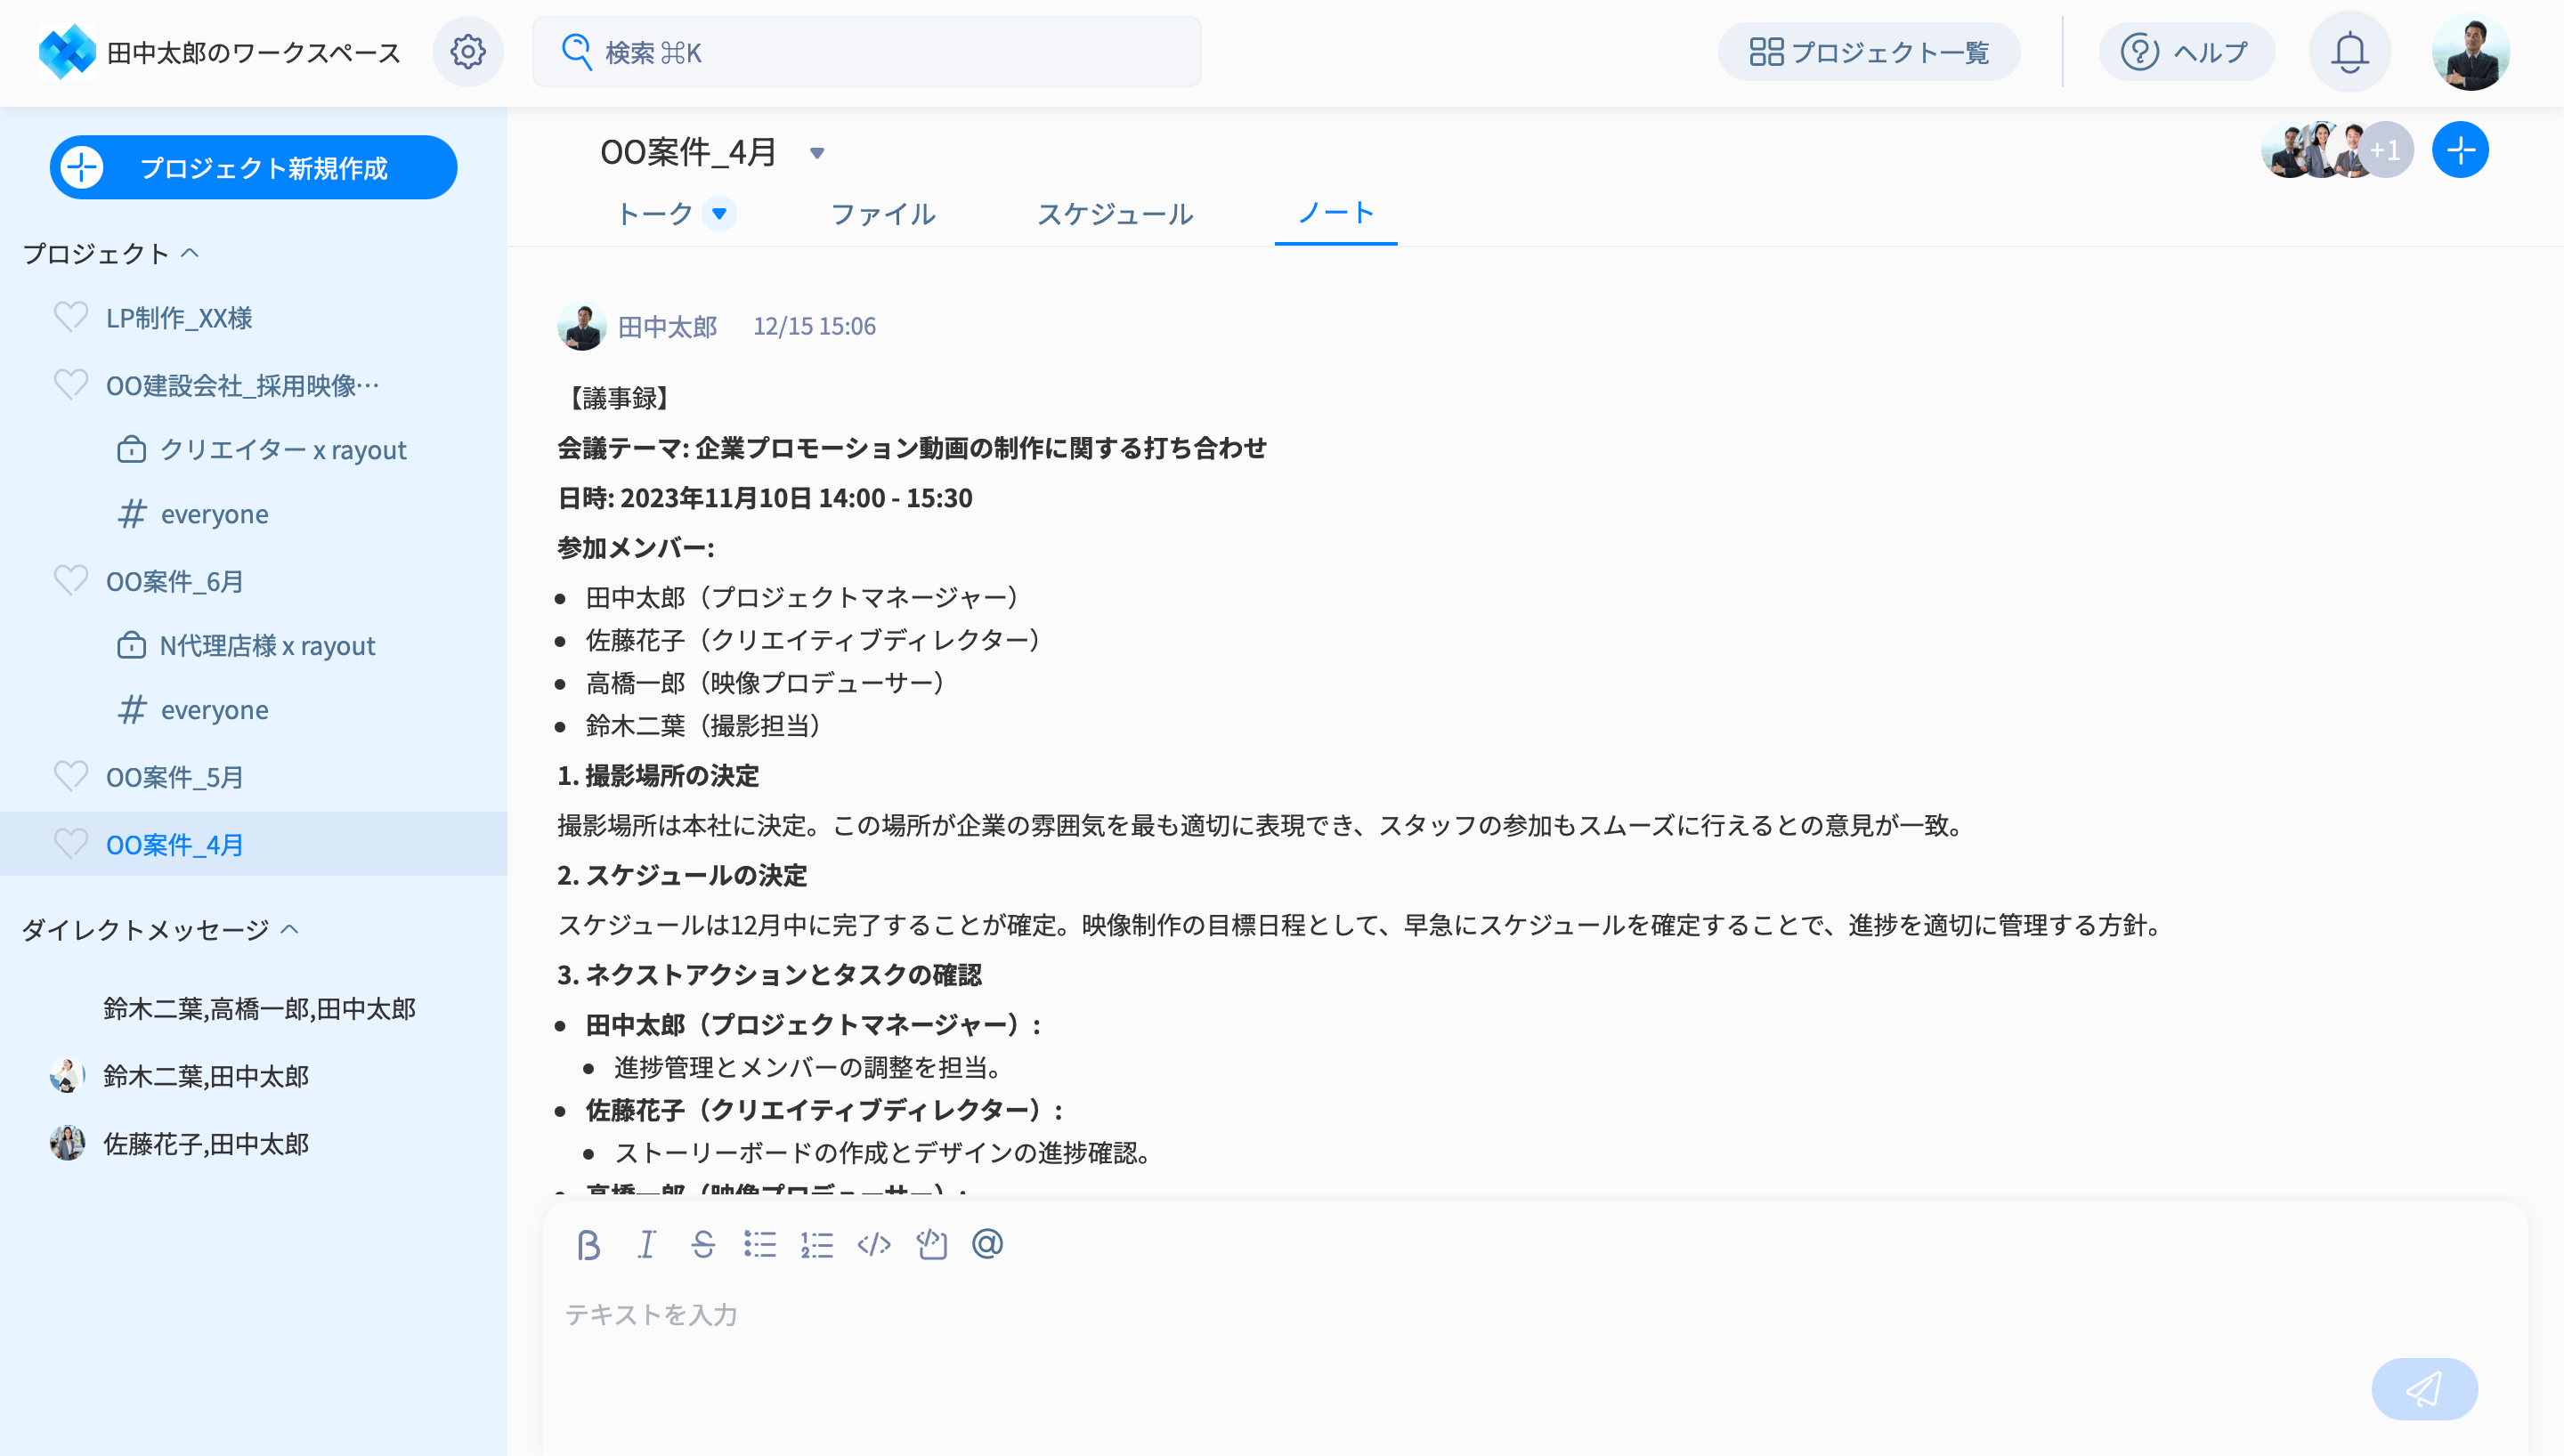This screenshot has width=2564, height=1456.
Task: Collapse the ダイレクトメッセージ section
Action: pos(290,929)
